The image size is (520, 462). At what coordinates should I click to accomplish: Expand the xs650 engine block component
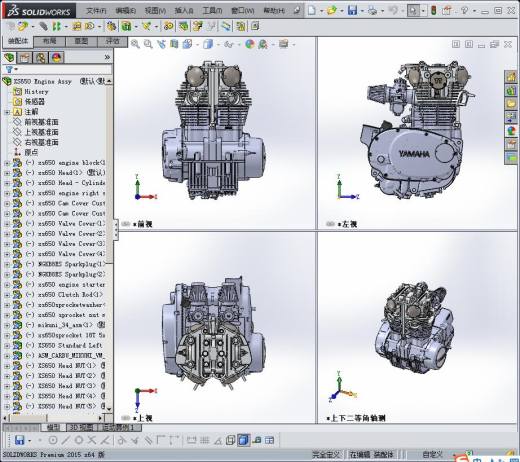tap(7, 163)
